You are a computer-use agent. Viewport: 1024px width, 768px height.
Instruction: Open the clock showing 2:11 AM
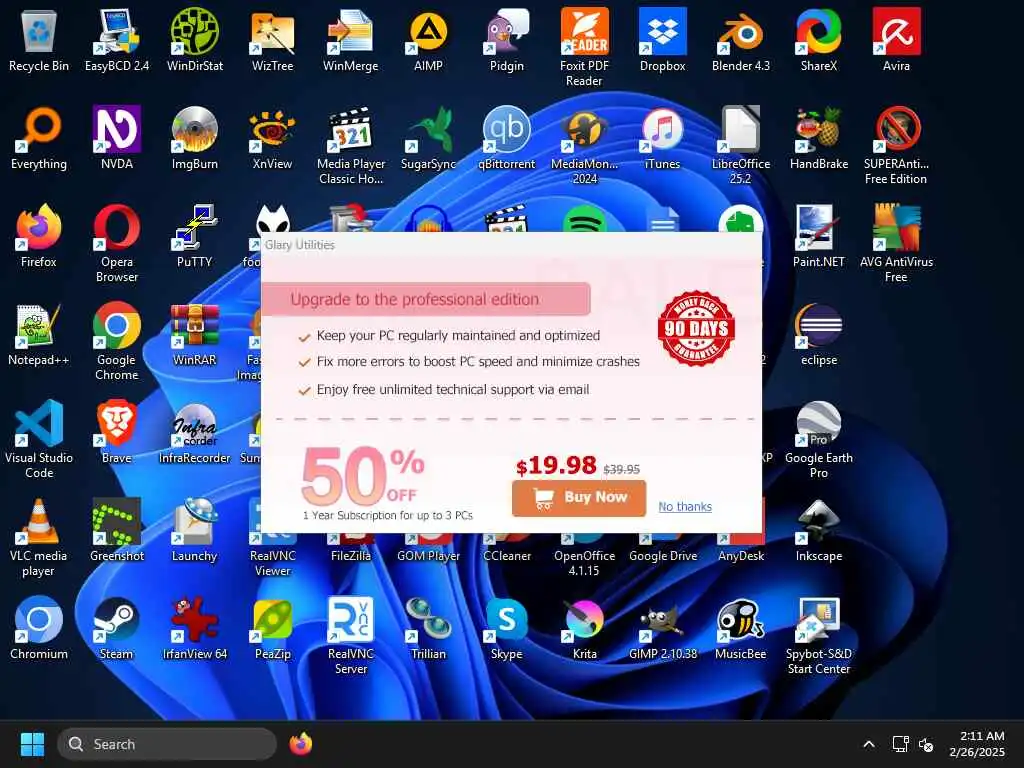coord(977,744)
